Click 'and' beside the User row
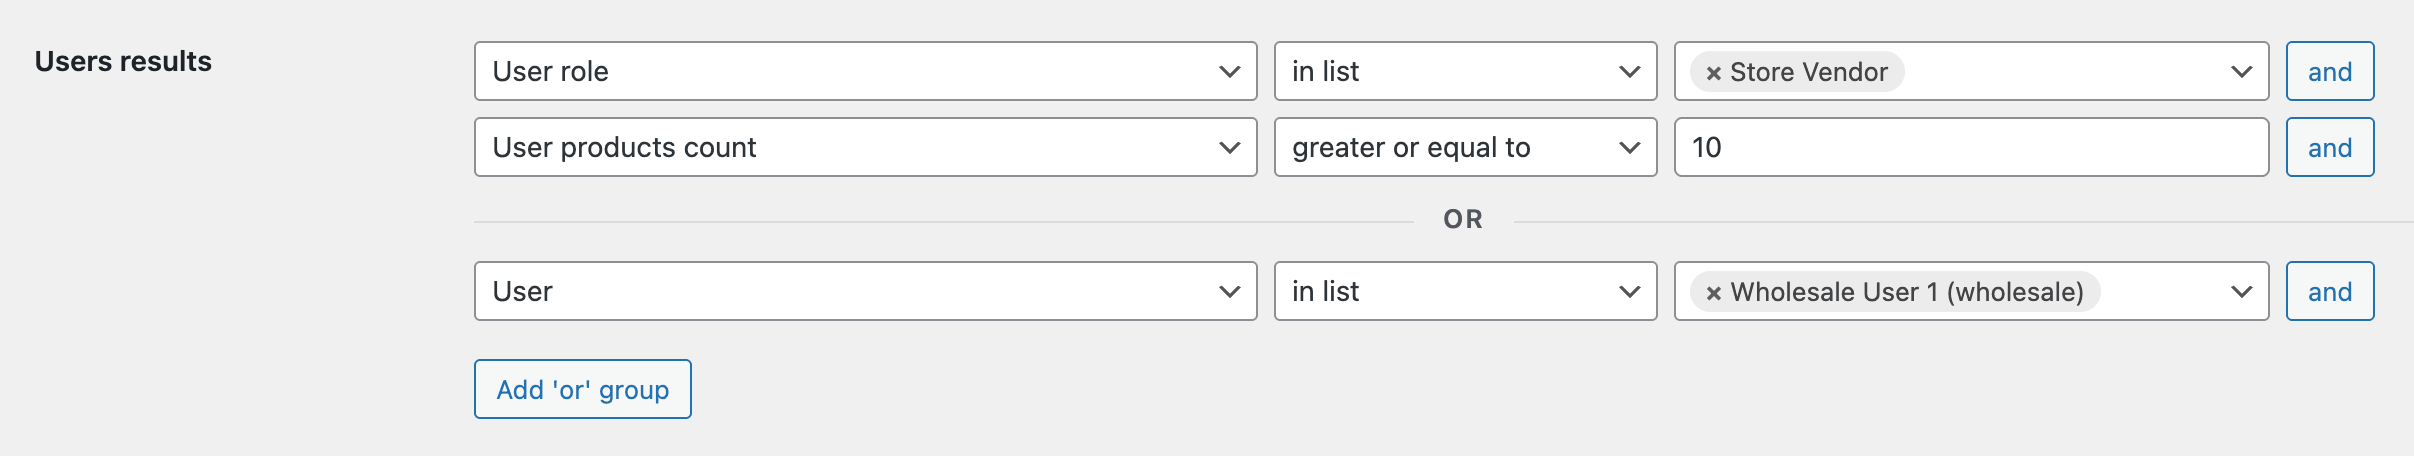This screenshot has height=456, width=2414. [2329, 291]
